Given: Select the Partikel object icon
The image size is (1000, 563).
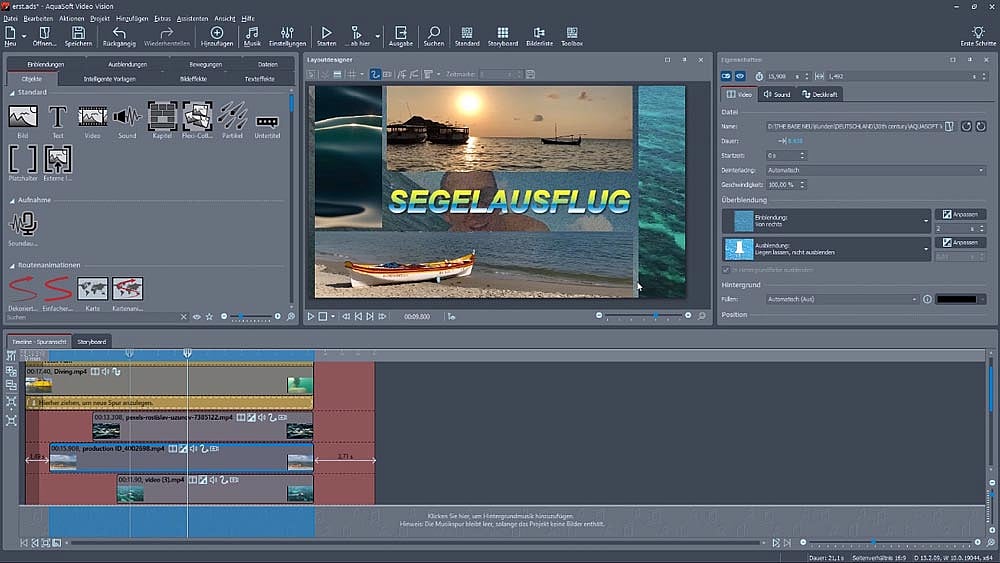Looking at the screenshot, I should point(232,118).
